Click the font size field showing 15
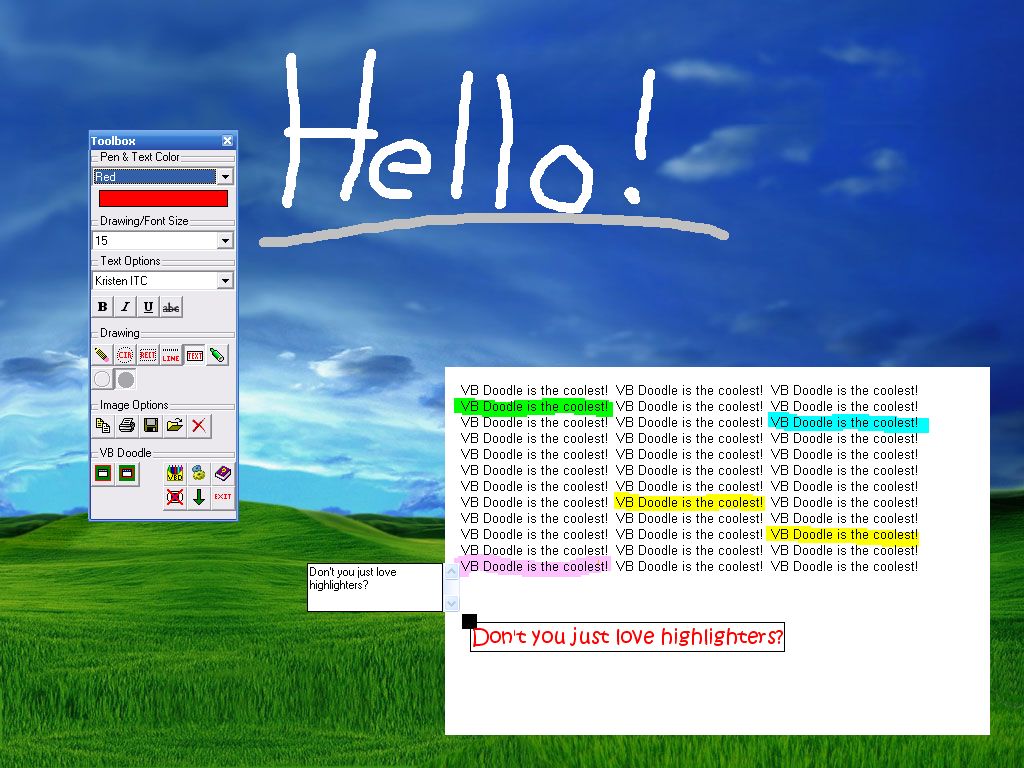Image resolution: width=1024 pixels, height=768 pixels. tap(155, 241)
